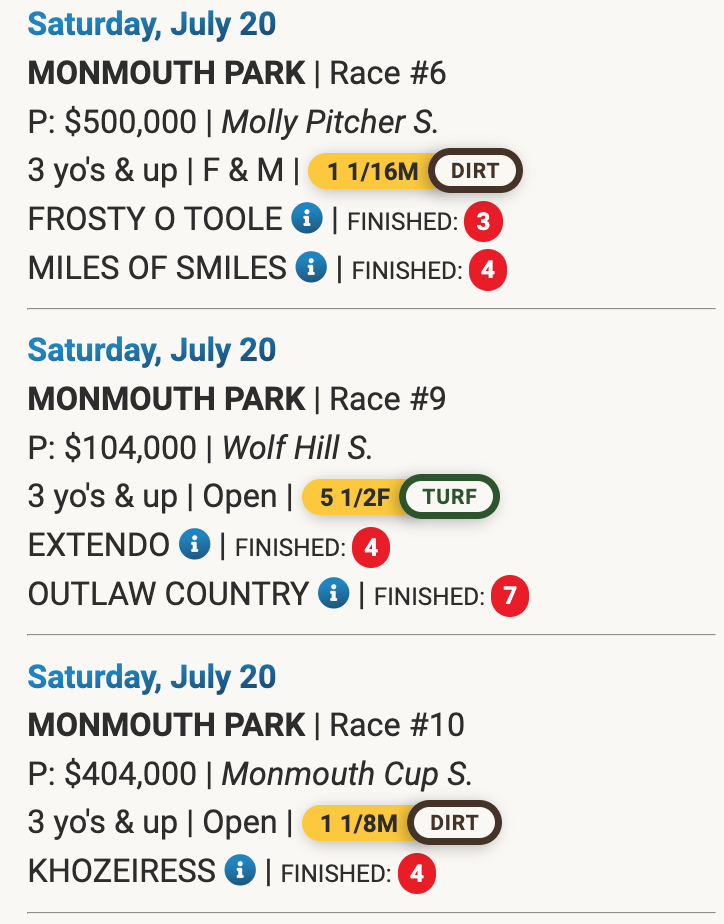This screenshot has width=724, height=924.
Task: Click the Race #10 Saturday, July 20 date
Action: tap(152, 676)
